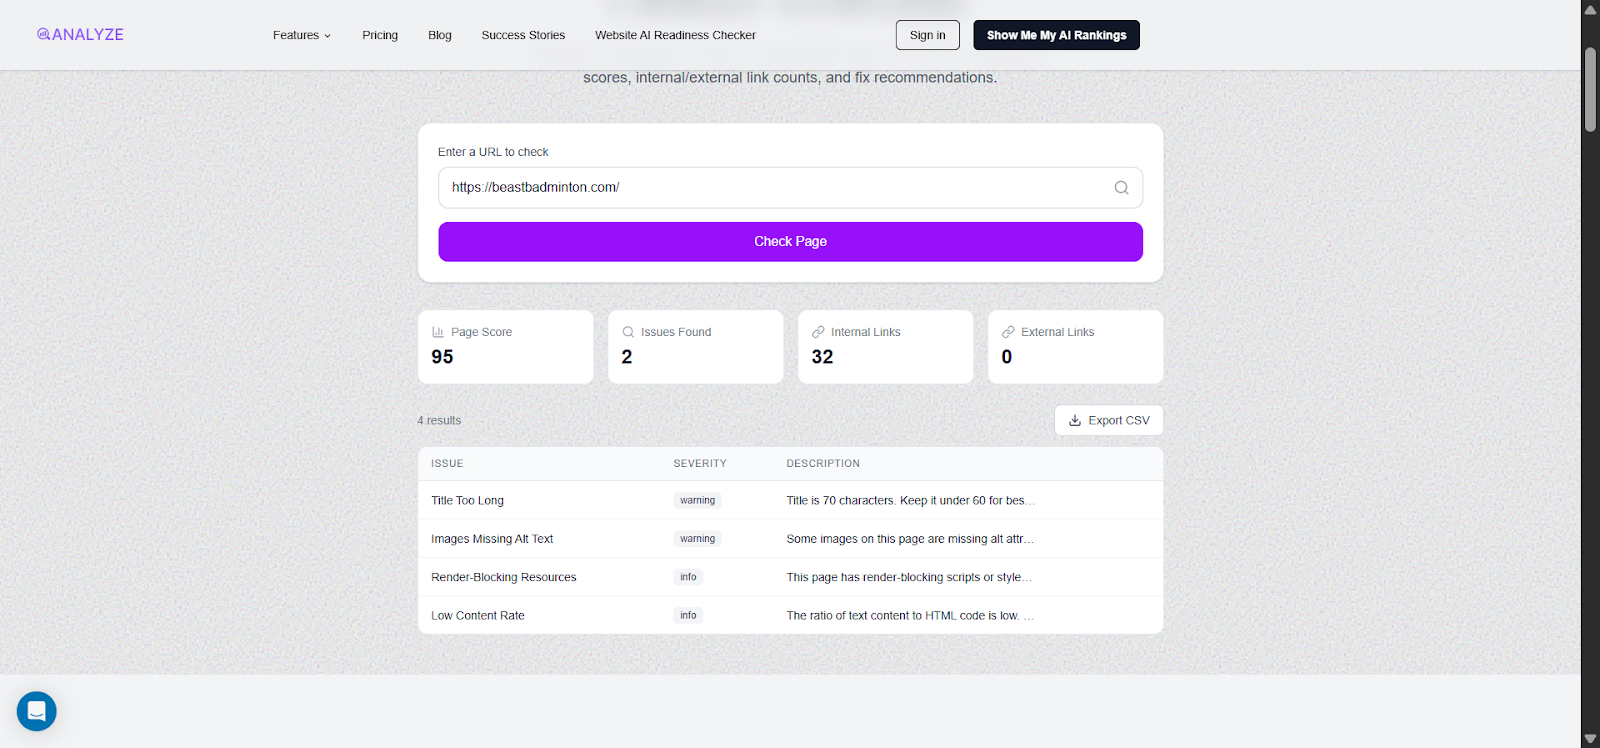Click the download icon on Export CSV
The height and width of the screenshot is (748, 1600).
coord(1075,421)
